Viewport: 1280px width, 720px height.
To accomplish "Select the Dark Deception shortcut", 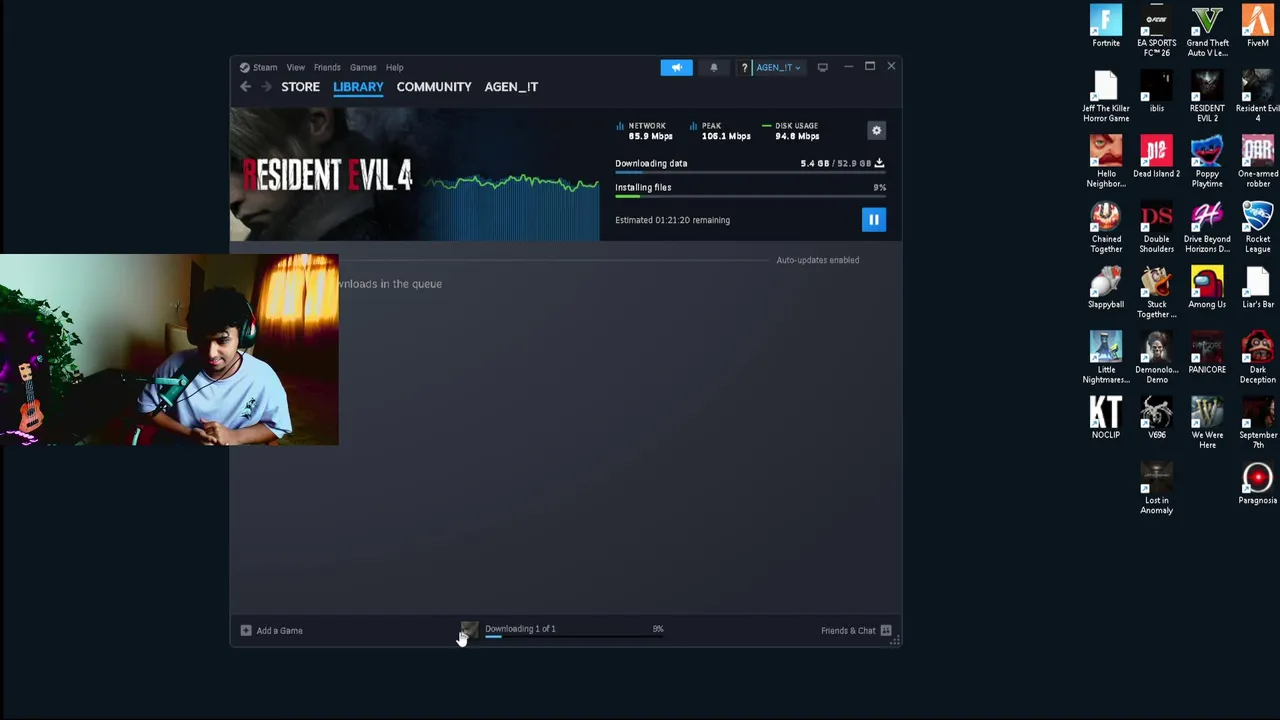I will coord(1258,358).
